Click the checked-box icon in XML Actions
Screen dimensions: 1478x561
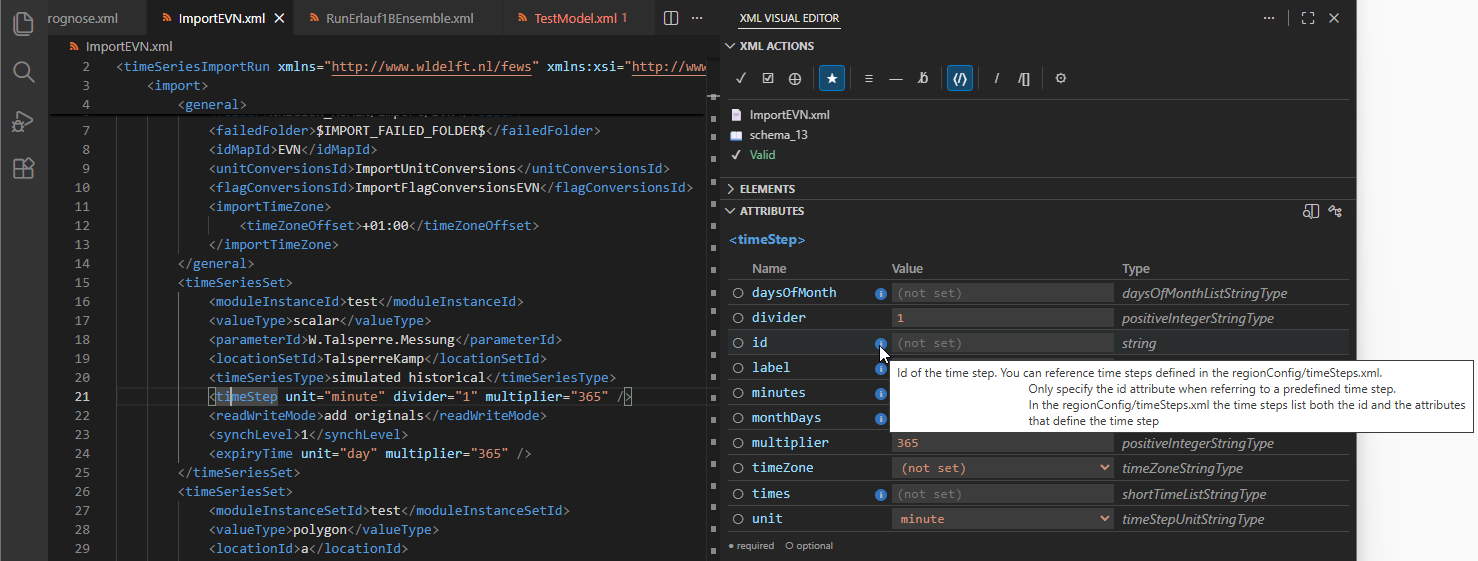pyautogui.click(x=768, y=78)
